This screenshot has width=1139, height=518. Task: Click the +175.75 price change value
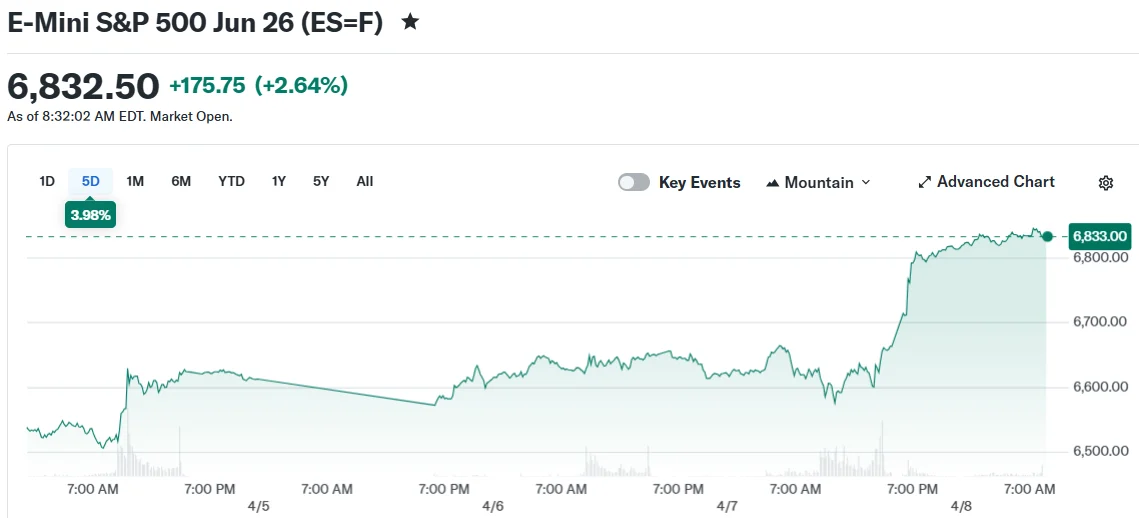pos(208,86)
